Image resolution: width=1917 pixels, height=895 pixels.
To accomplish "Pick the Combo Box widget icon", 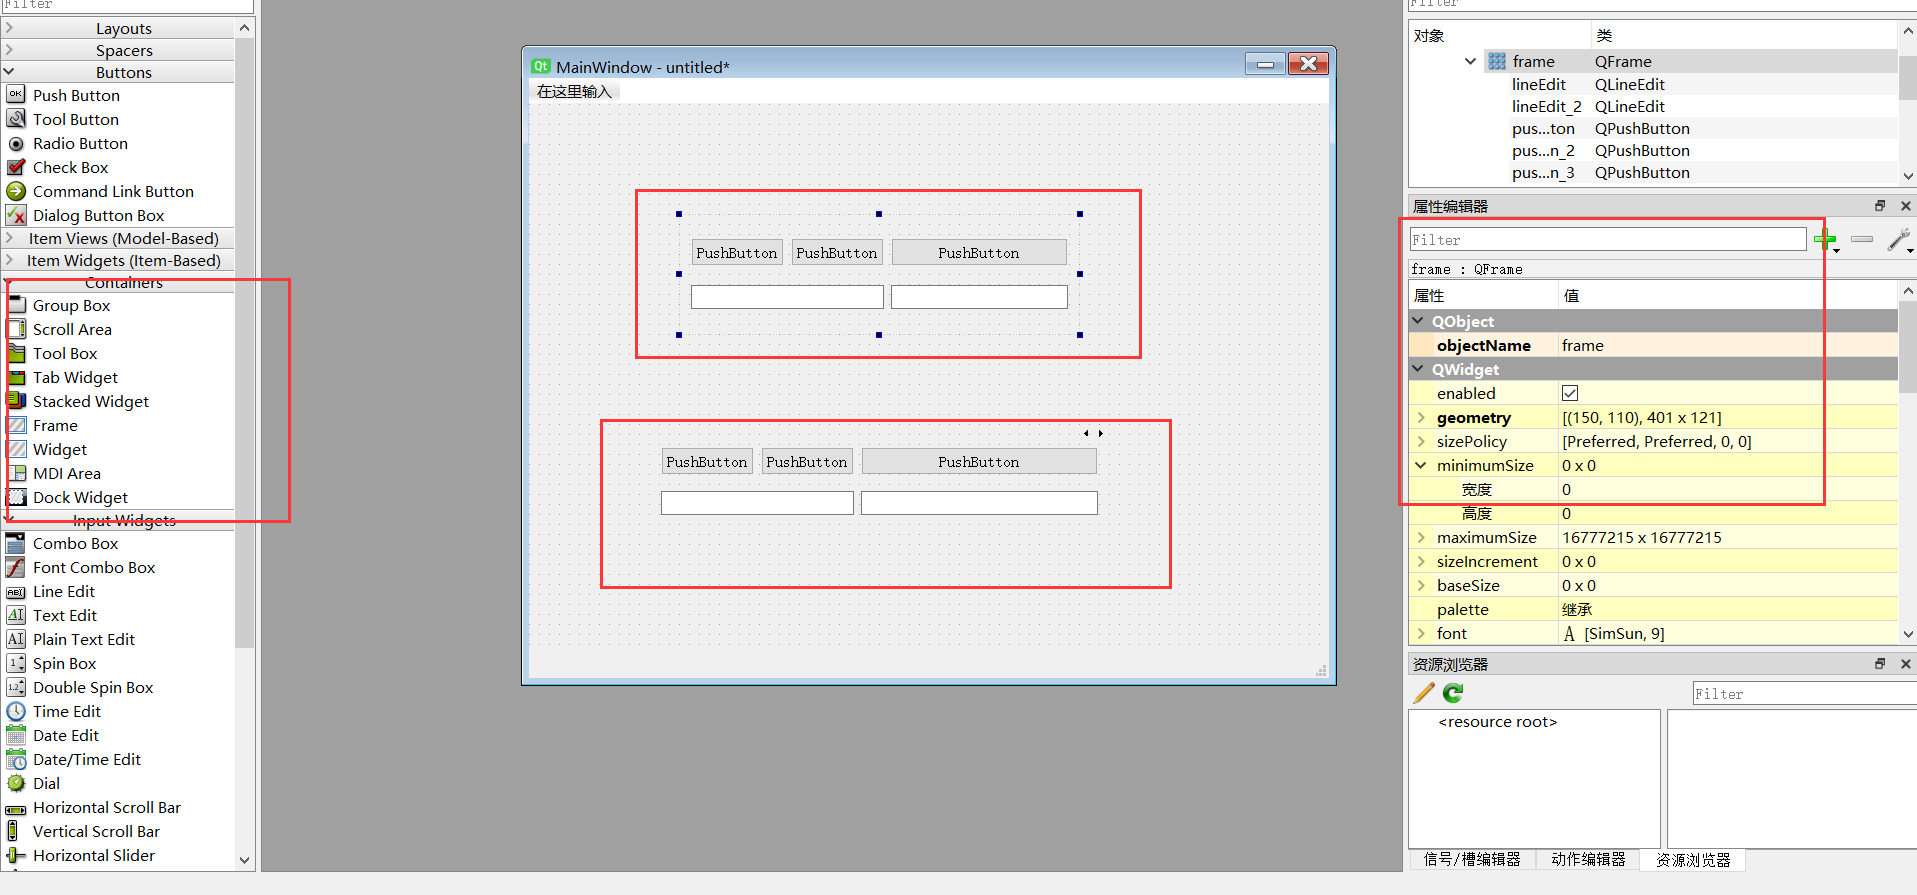I will point(16,543).
